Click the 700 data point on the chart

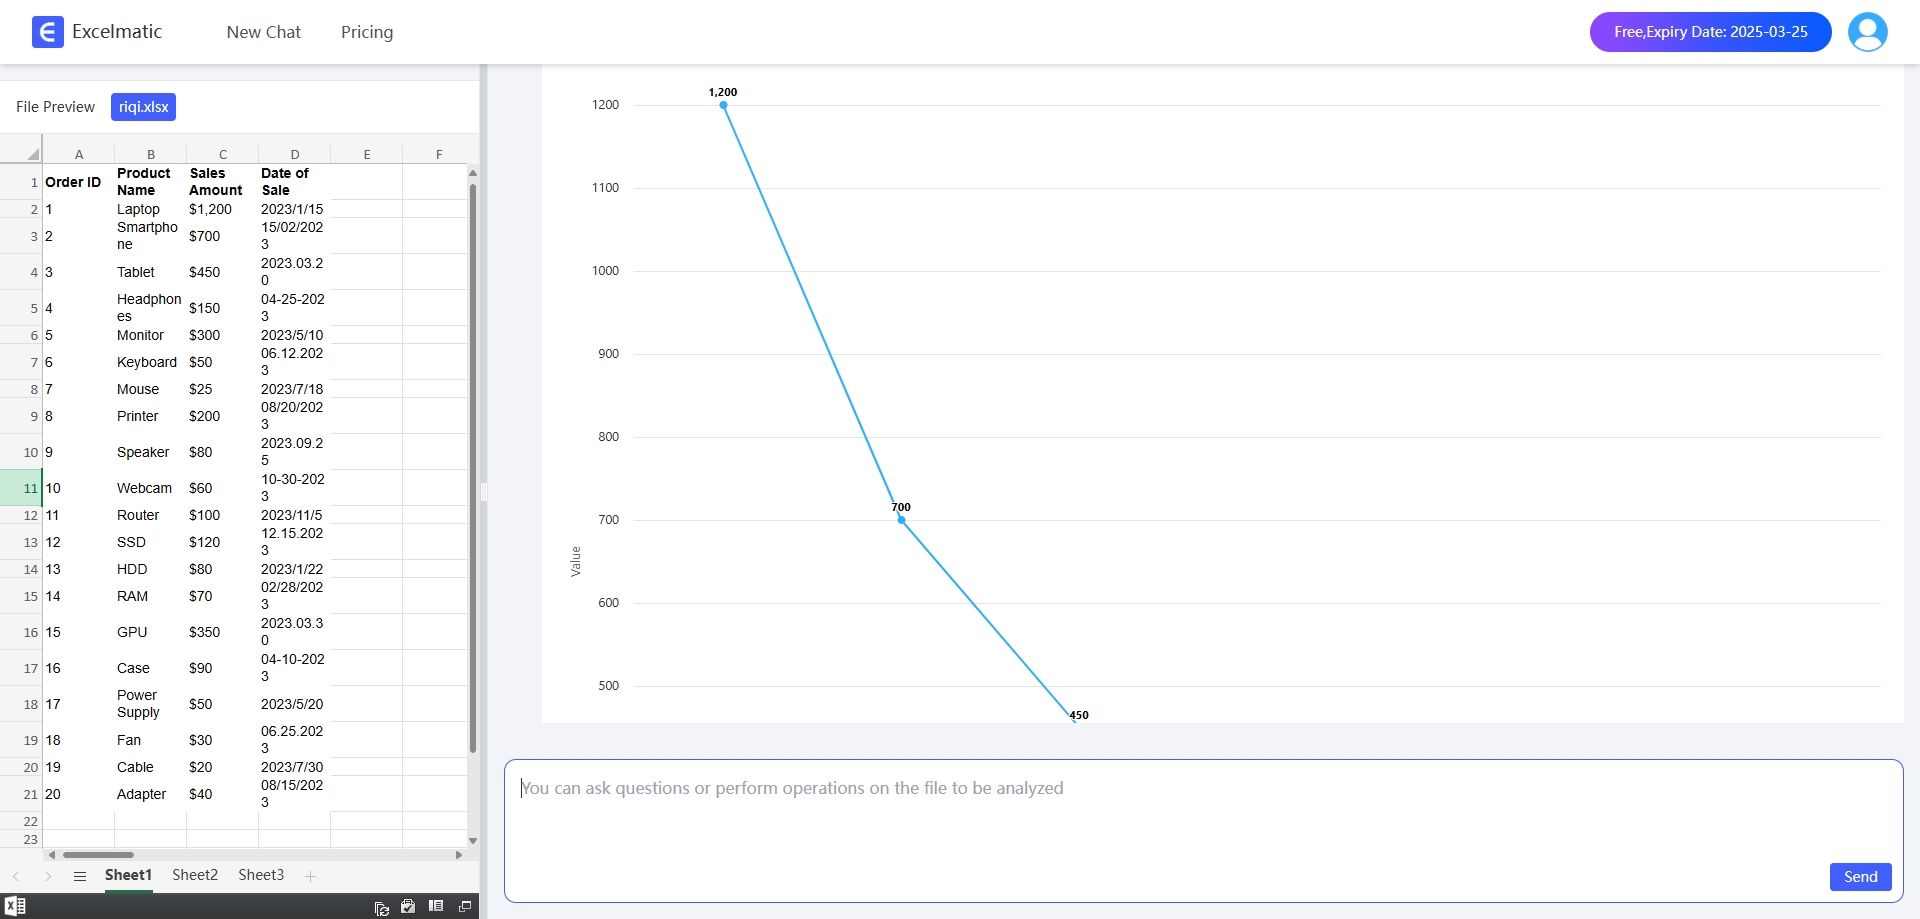pos(901,520)
